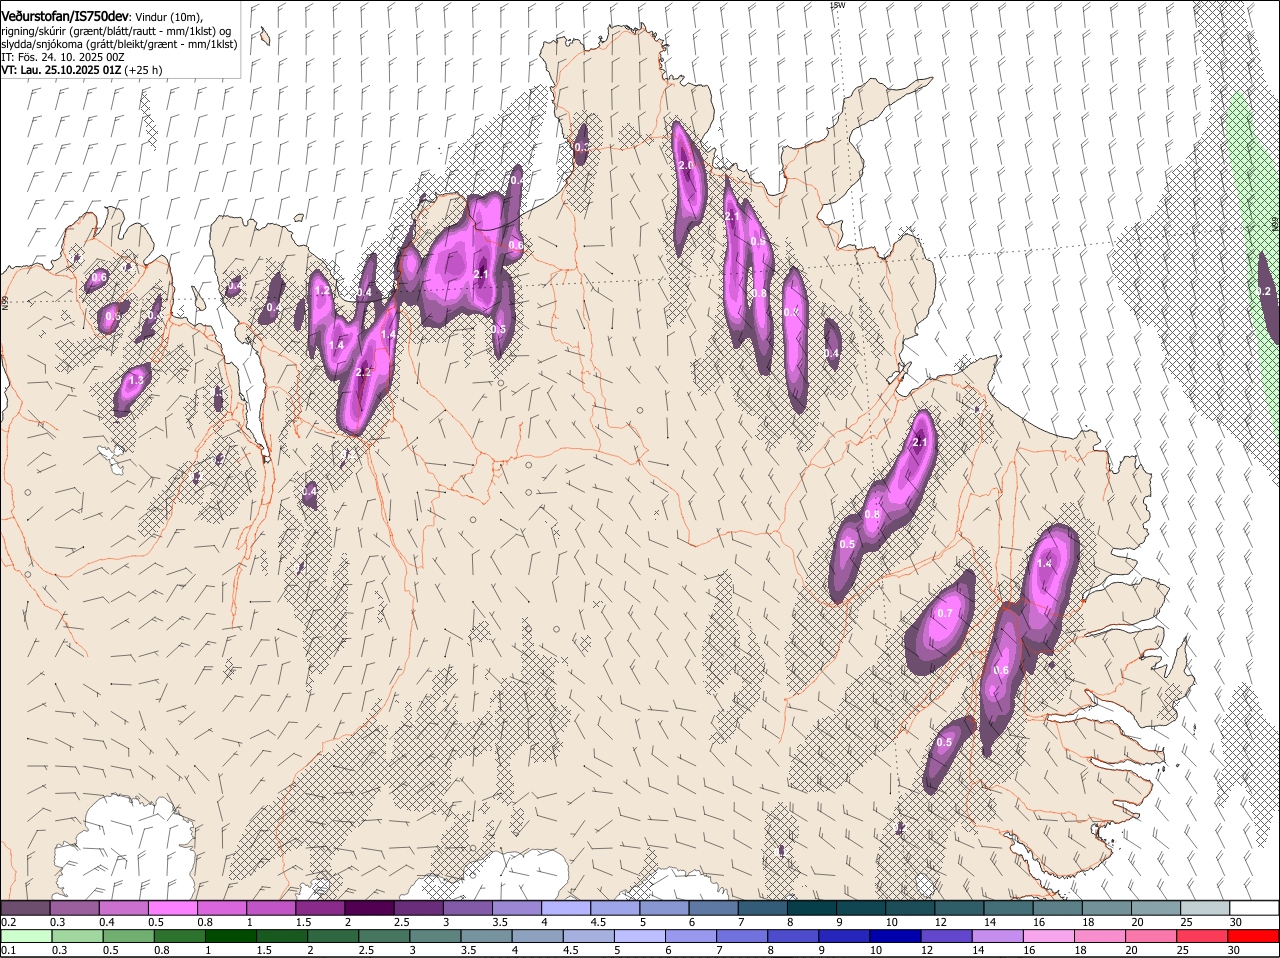Select green bottom-row swatch starting at 0.5
1280x958 pixels.
(x=128, y=936)
